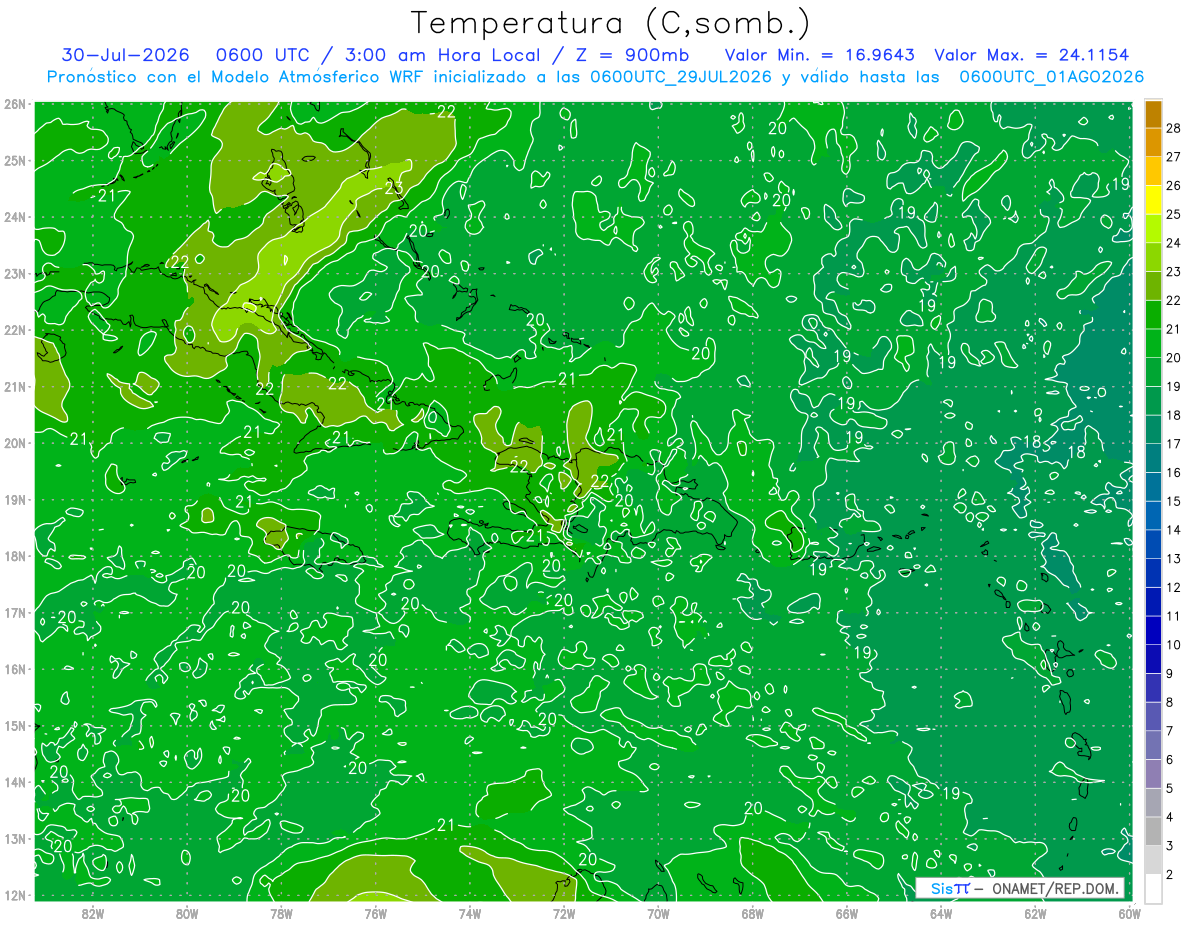Click the '70W' longitude axis label
The height and width of the screenshot is (927, 1200).
point(658,913)
